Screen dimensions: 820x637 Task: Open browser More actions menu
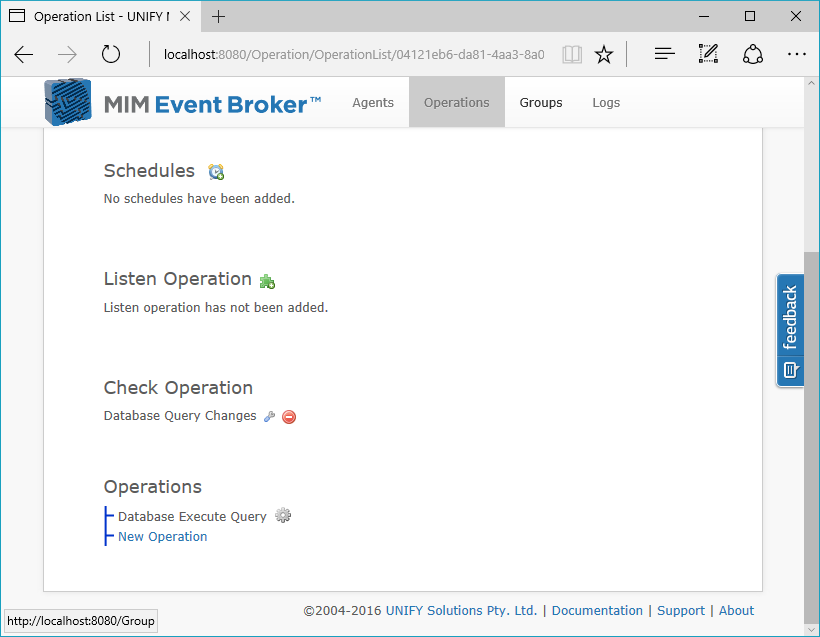[796, 54]
